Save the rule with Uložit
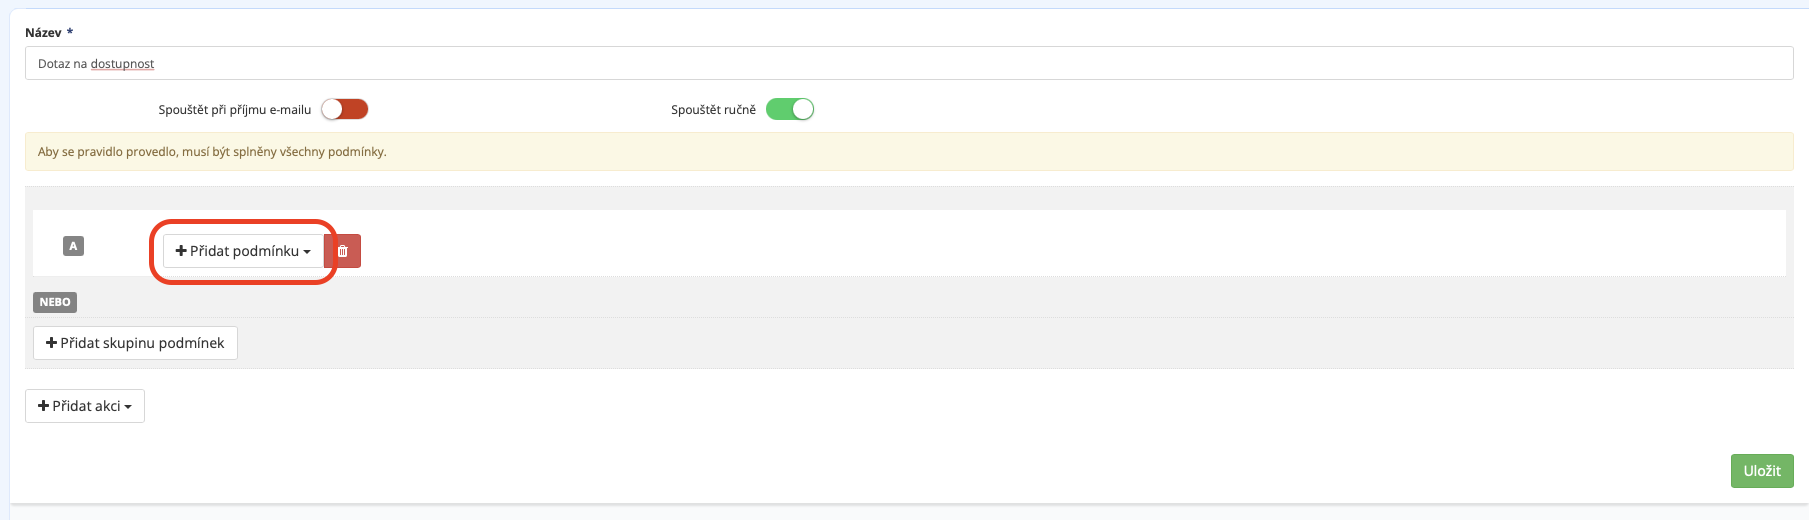Image resolution: width=1809 pixels, height=520 pixels. point(1762,471)
